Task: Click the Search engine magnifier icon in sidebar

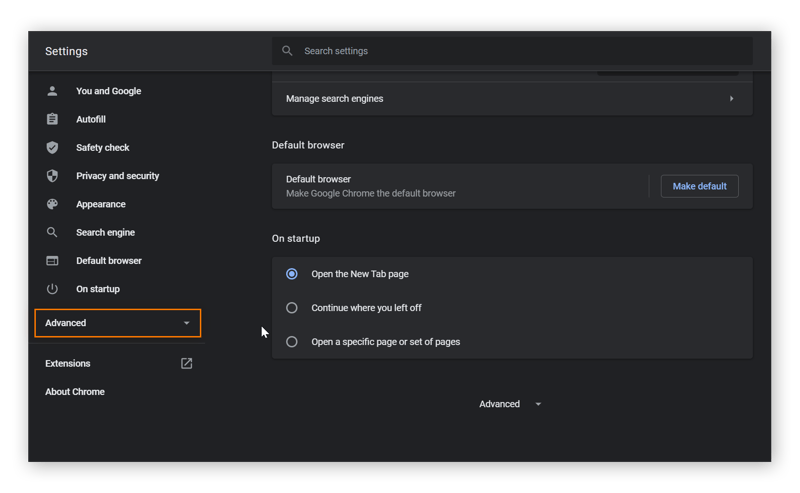Action: coord(52,232)
